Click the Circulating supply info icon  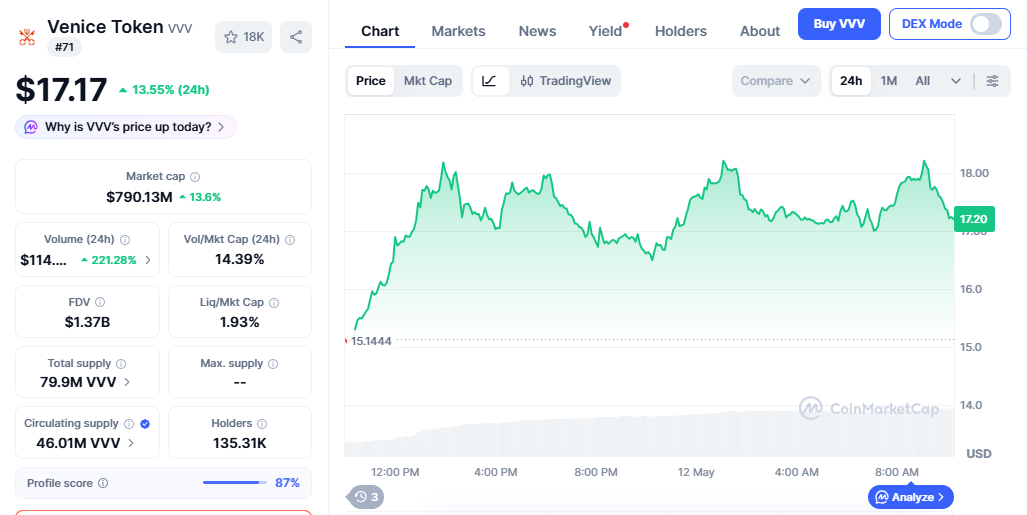pos(129,424)
